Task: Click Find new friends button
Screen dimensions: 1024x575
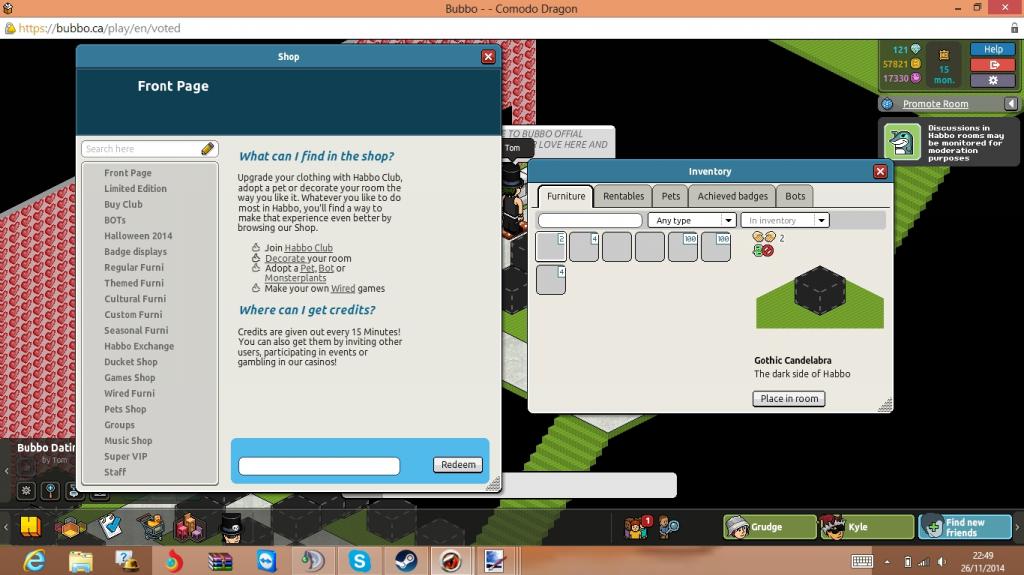Action: [x=964, y=527]
